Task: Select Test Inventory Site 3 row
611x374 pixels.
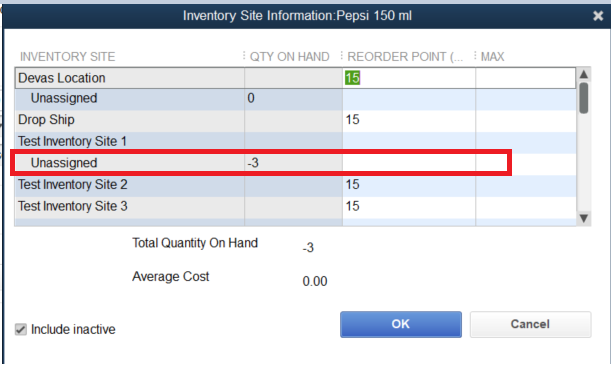Action: pyautogui.click(x=295, y=206)
